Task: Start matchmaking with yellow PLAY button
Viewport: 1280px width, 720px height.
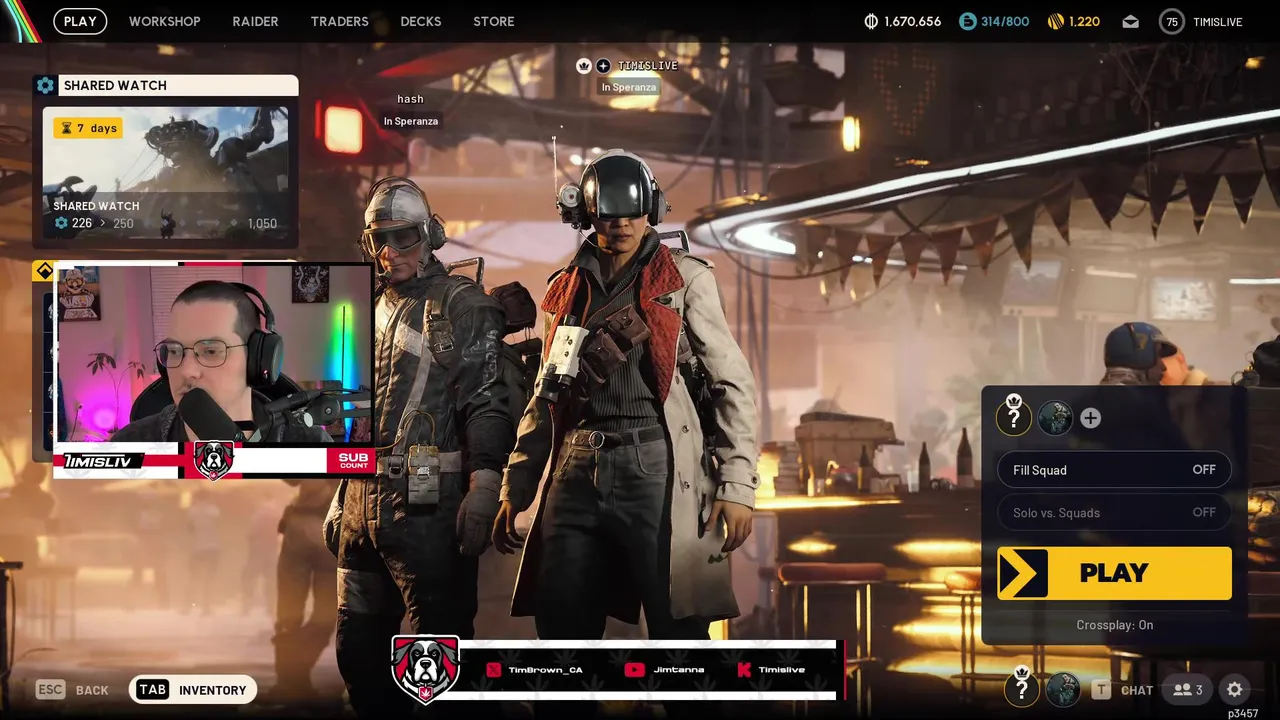Action: coord(1114,573)
